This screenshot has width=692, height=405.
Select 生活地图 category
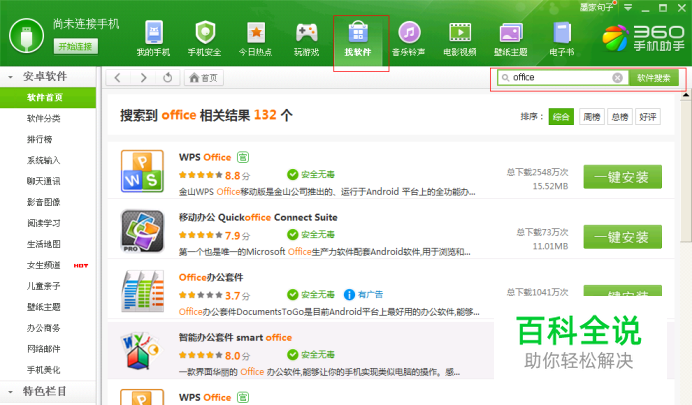click(x=44, y=244)
